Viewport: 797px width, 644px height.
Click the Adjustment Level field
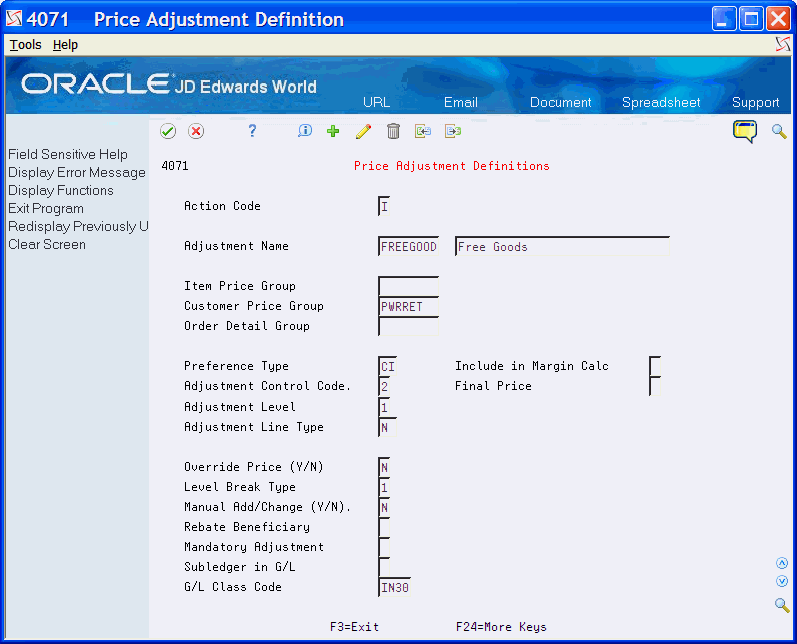click(x=384, y=407)
